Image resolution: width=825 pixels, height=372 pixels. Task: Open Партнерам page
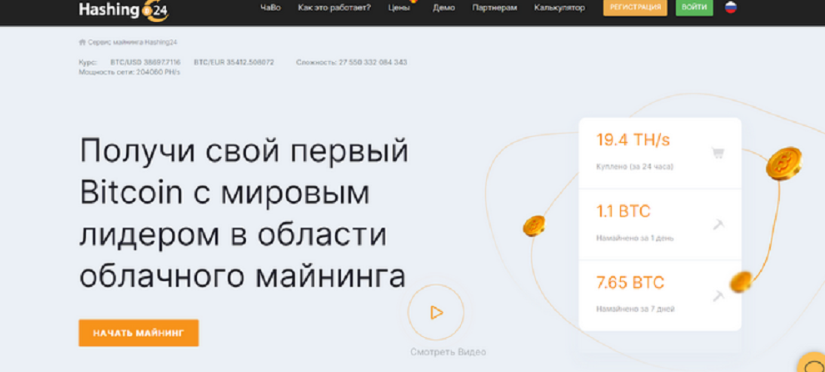pos(495,8)
